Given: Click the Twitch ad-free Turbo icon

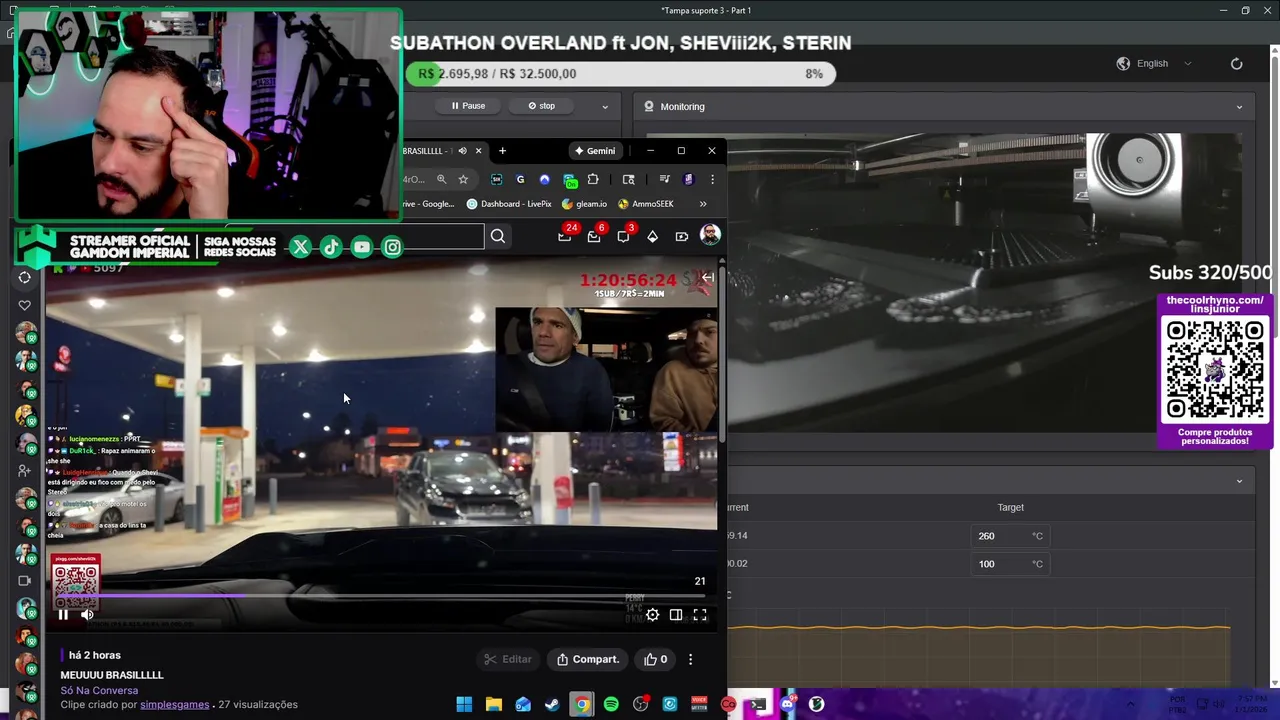Looking at the screenshot, I should click(681, 236).
